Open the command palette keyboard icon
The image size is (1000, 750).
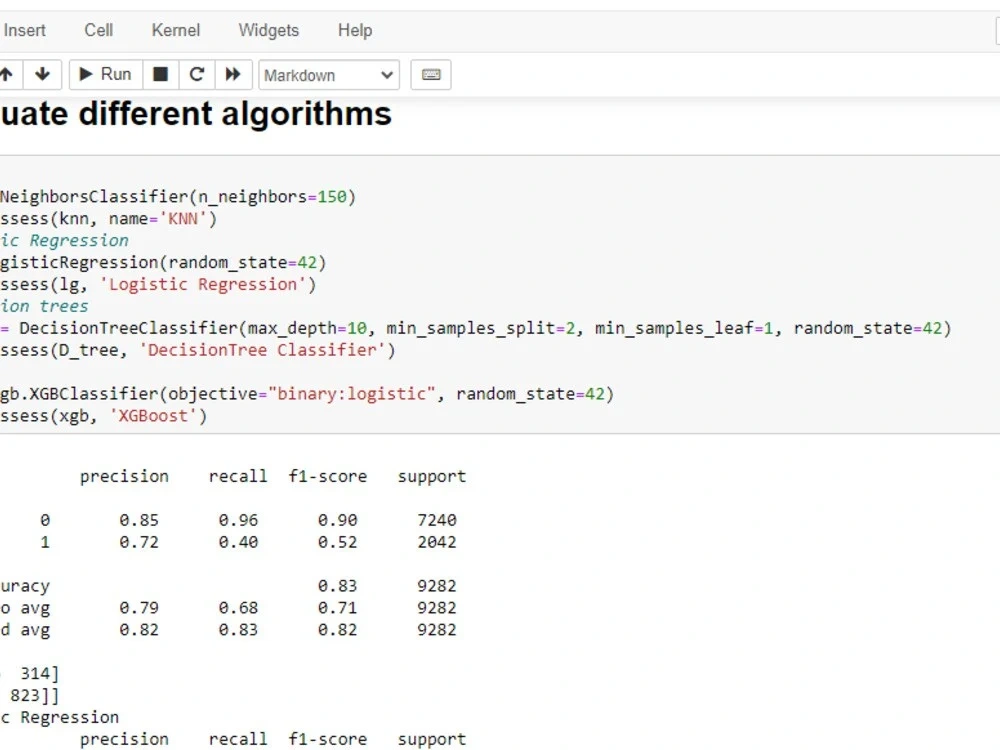coord(431,75)
